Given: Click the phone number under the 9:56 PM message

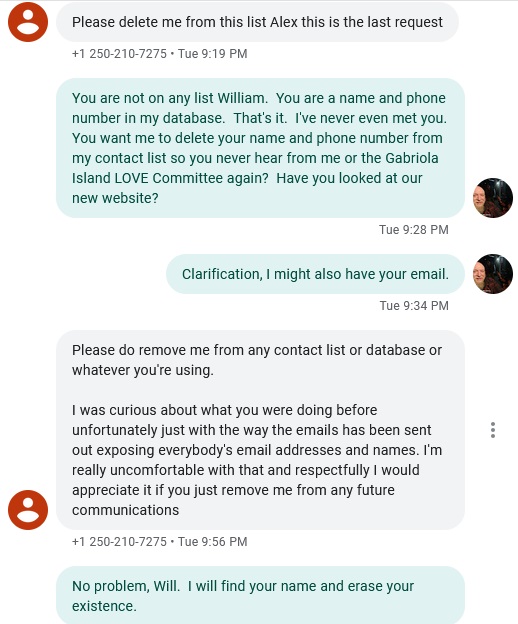Looking at the screenshot, I should 119,542.
